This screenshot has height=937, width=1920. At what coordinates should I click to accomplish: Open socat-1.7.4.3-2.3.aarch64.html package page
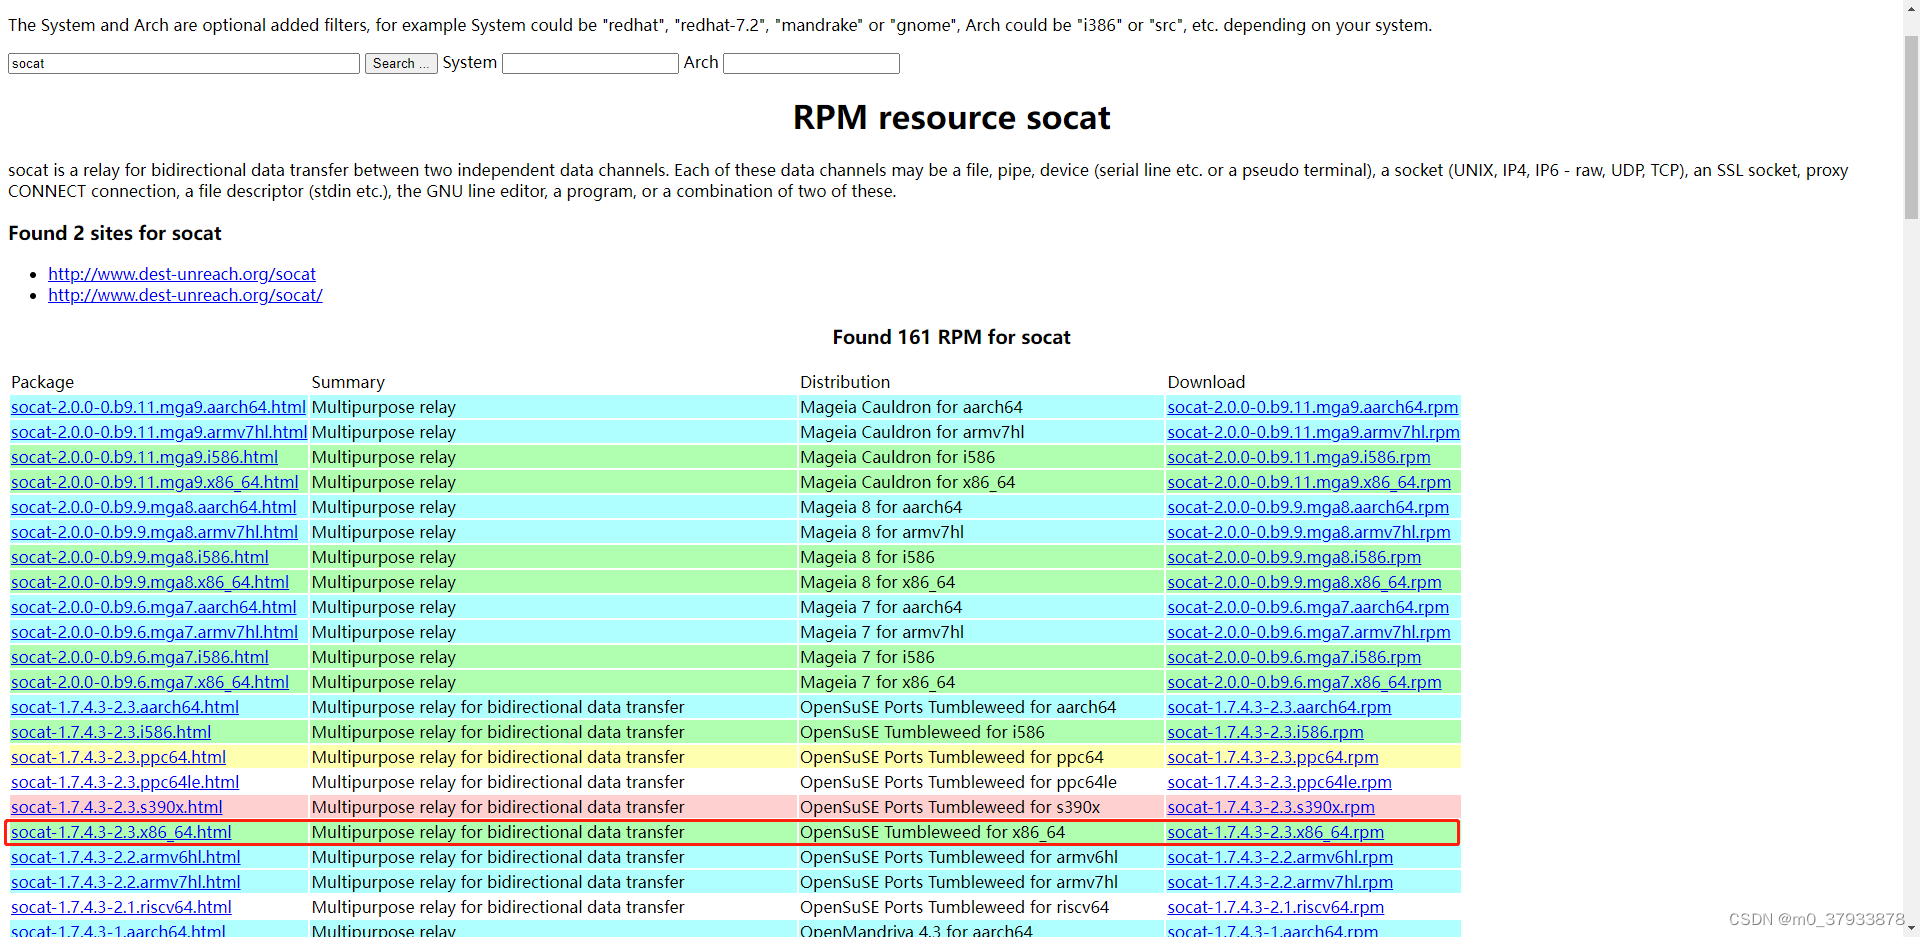(125, 707)
